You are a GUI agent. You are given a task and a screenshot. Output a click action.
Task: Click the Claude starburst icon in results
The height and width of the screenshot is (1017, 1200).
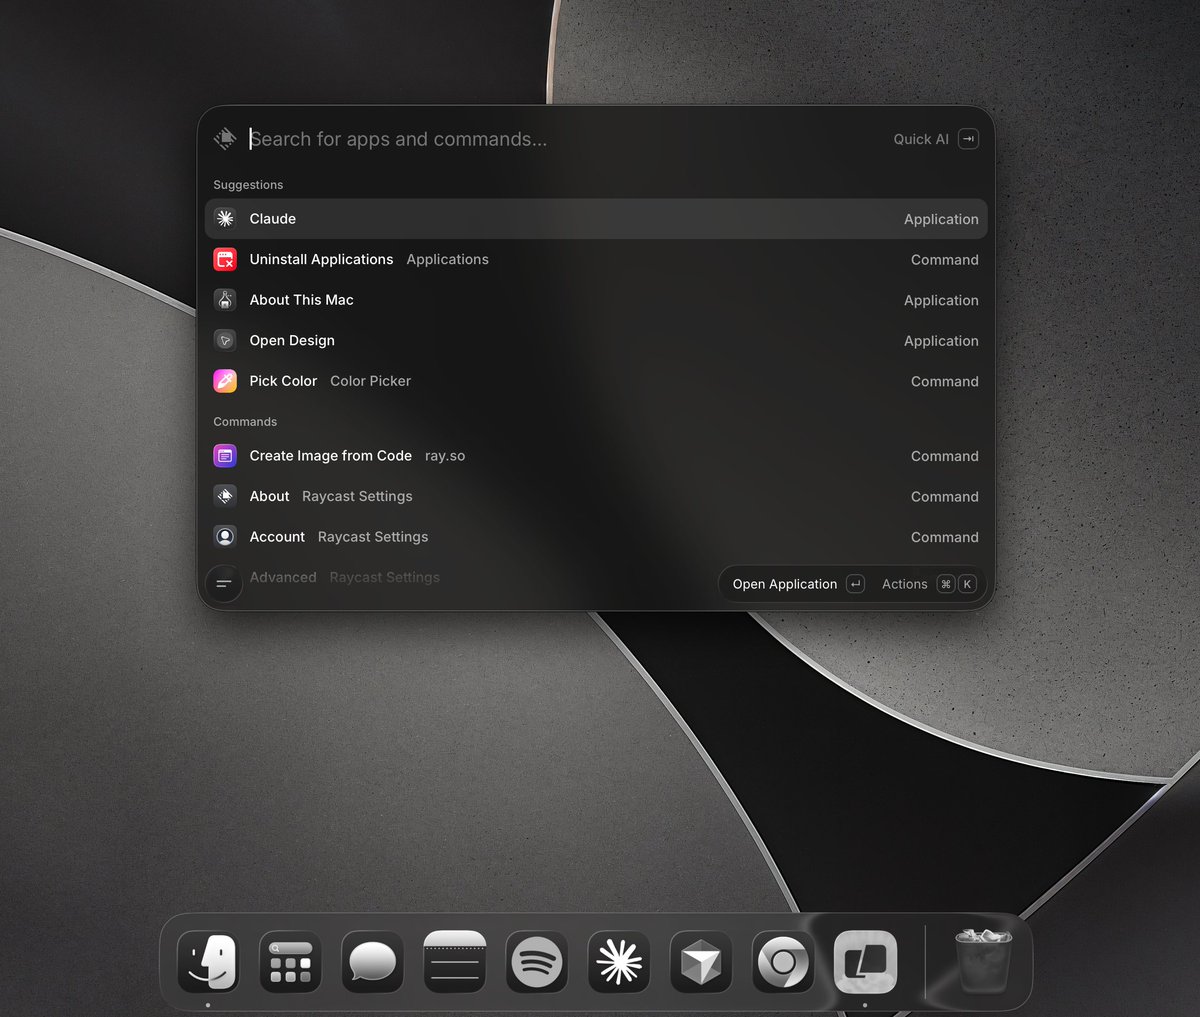point(225,218)
